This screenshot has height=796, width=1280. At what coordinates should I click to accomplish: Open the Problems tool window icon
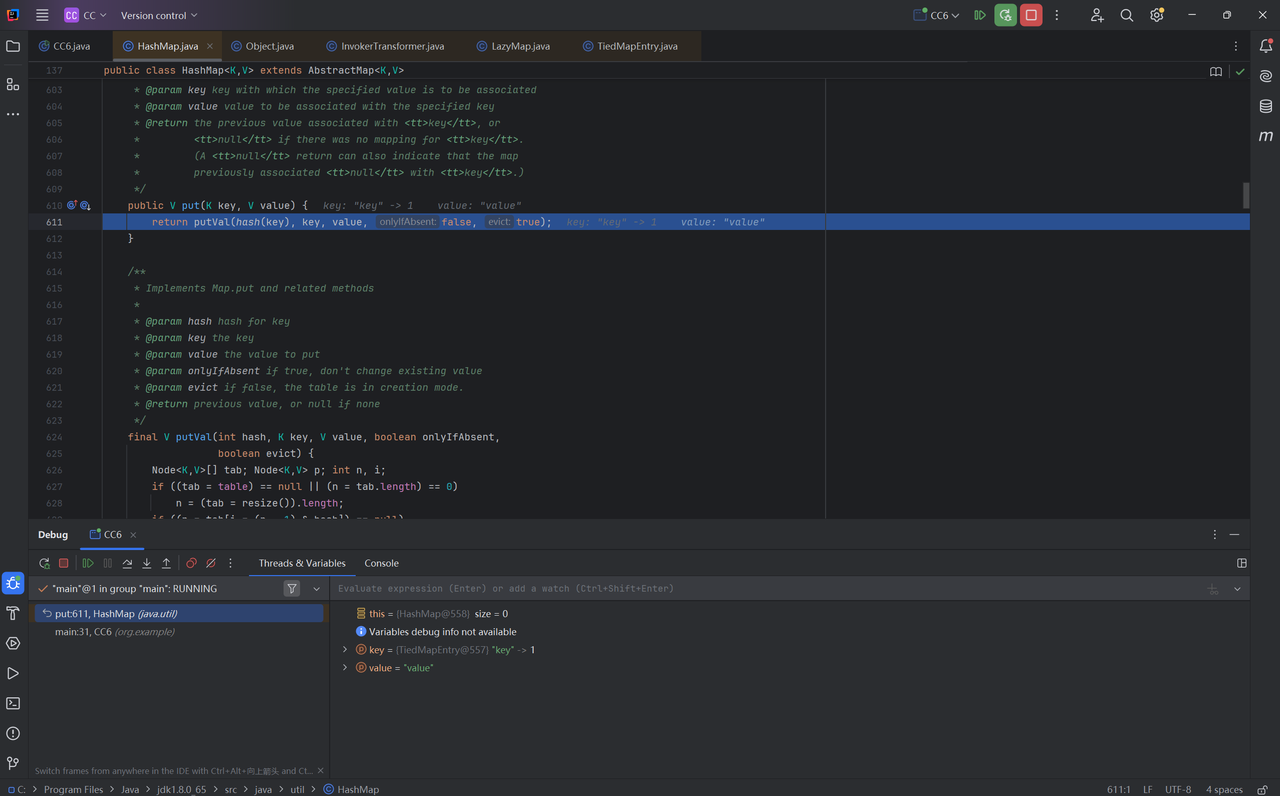pos(13,733)
